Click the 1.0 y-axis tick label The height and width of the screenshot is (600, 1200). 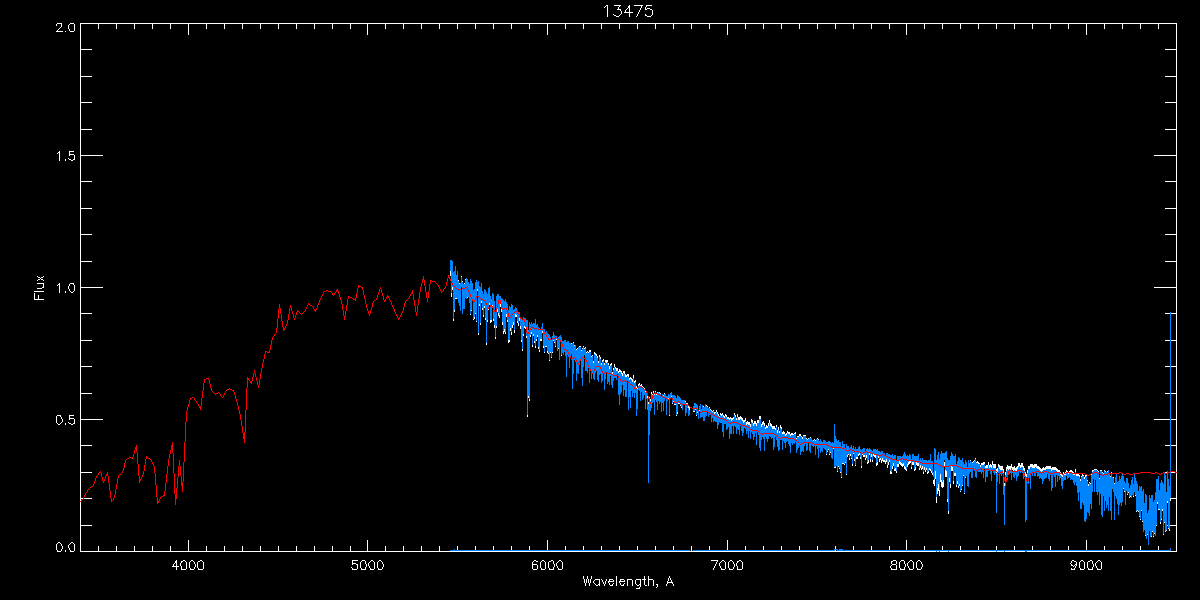point(65,288)
